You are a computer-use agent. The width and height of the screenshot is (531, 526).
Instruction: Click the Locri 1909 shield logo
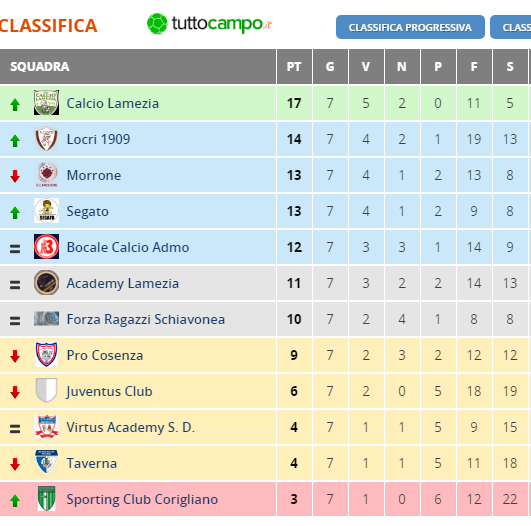46,139
